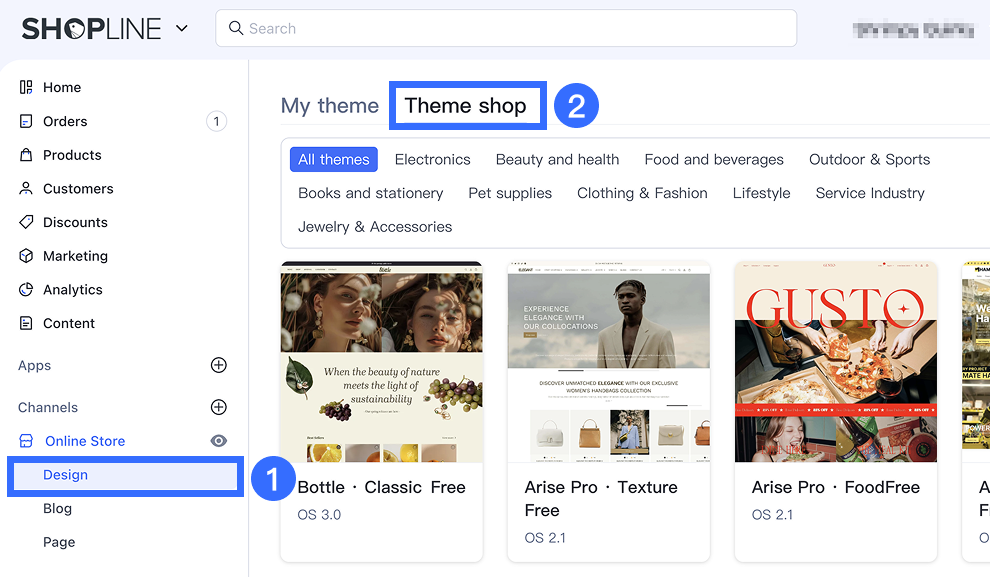The image size is (990, 577).
Task: Click the Marketing icon in sidebar
Action: pyautogui.click(x=26, y=256)
